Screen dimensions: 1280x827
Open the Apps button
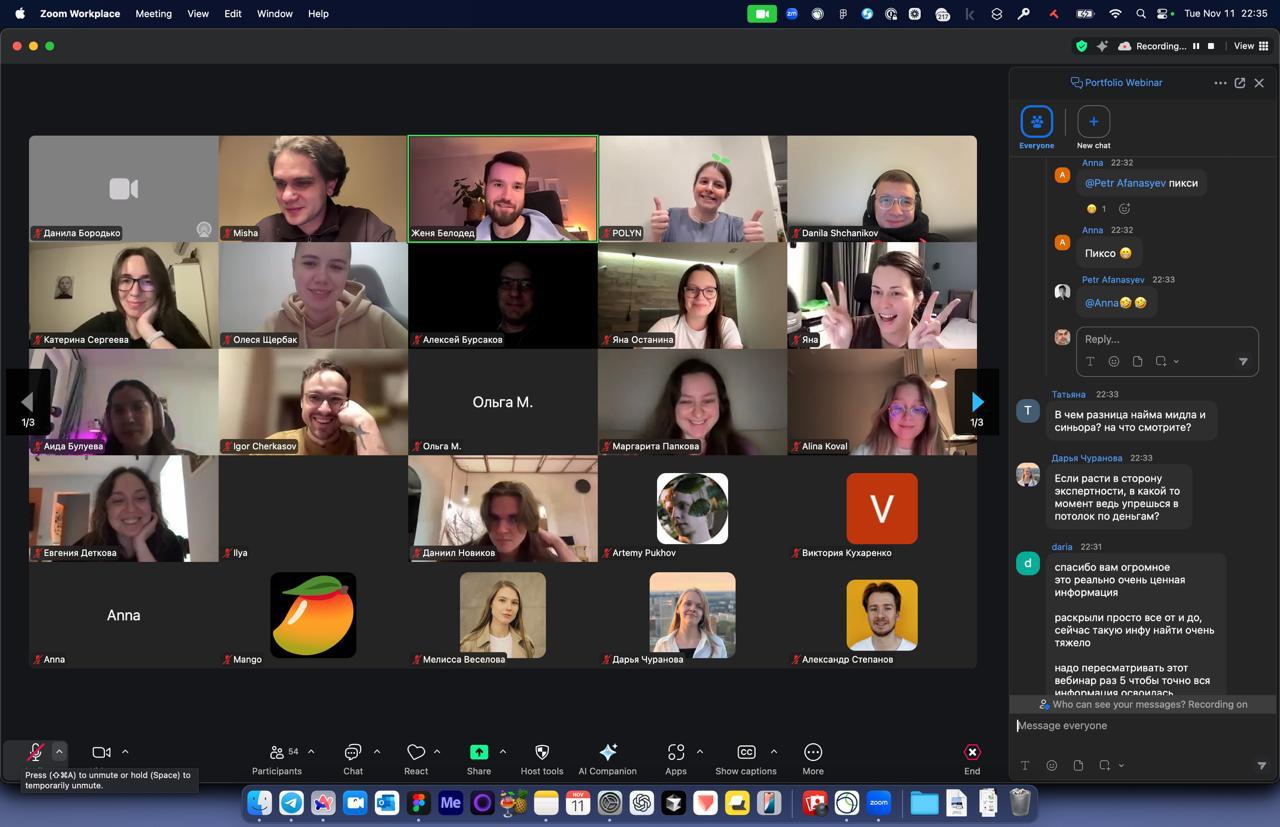click(676, 759)
